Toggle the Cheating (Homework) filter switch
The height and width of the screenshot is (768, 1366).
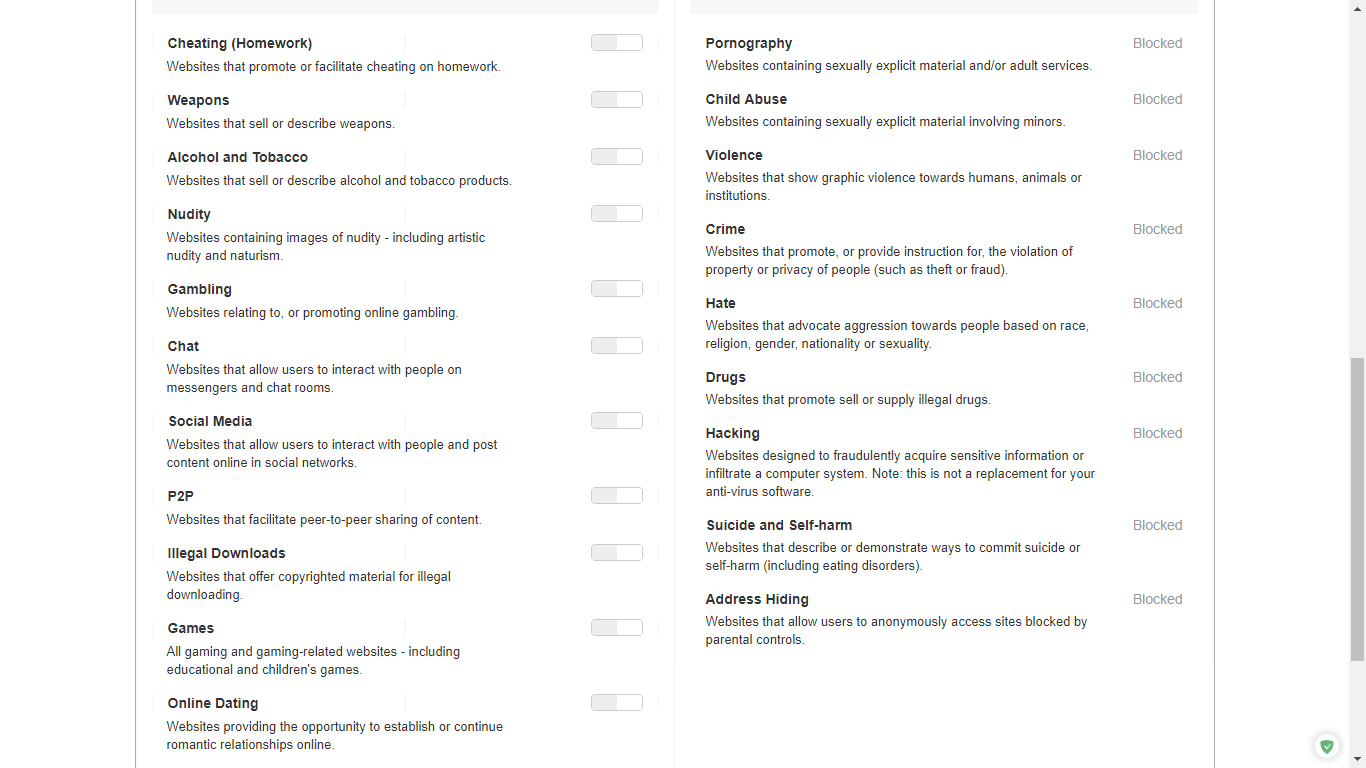point(616,43)
